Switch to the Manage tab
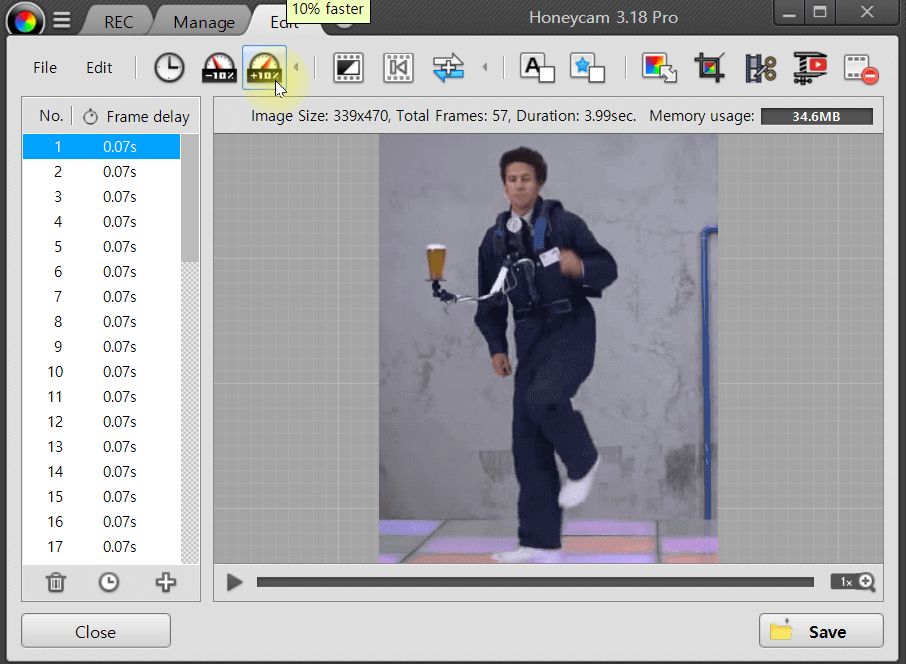Screen dimensions: 906x664 [x=204, y=22]
